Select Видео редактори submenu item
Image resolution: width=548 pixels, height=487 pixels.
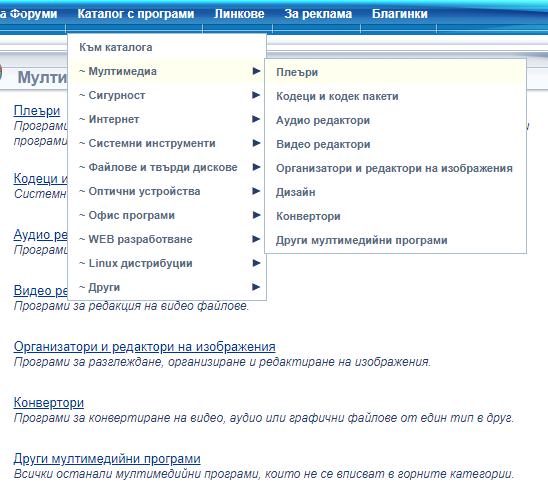395,144
